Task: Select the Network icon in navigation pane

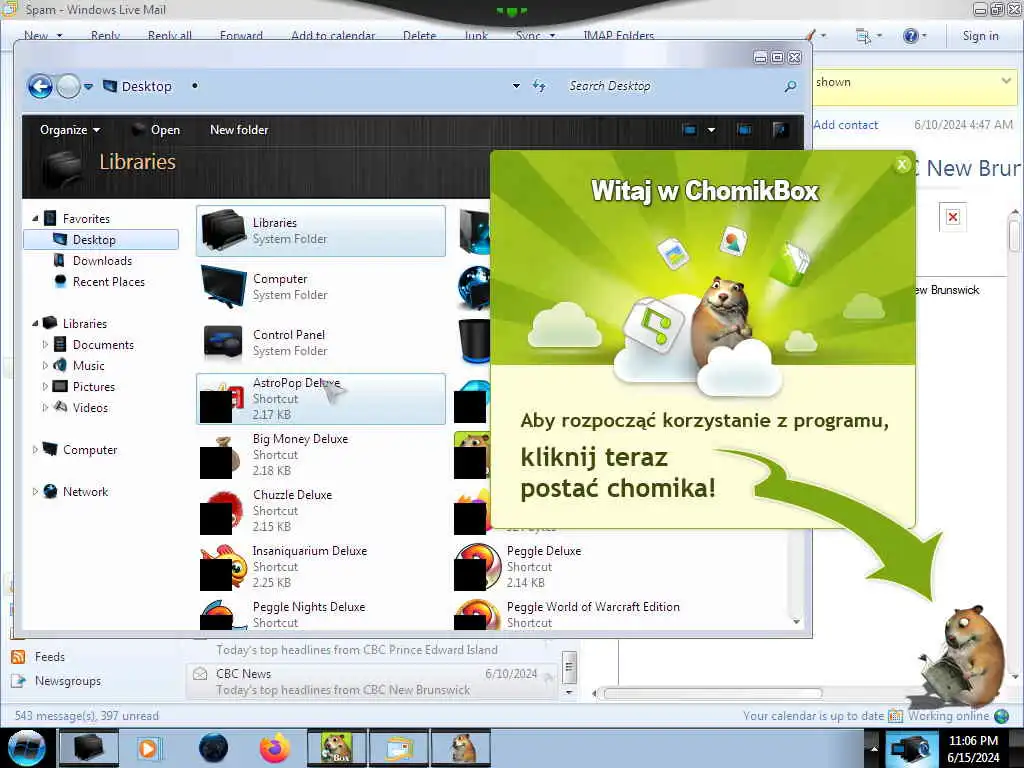Action: point(50,491)
